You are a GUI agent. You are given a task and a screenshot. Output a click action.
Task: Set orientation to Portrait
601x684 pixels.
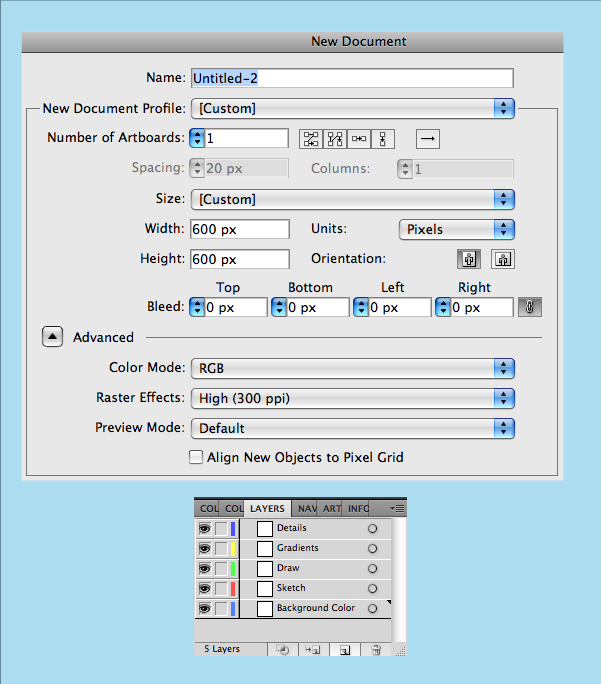coord(468,259)
